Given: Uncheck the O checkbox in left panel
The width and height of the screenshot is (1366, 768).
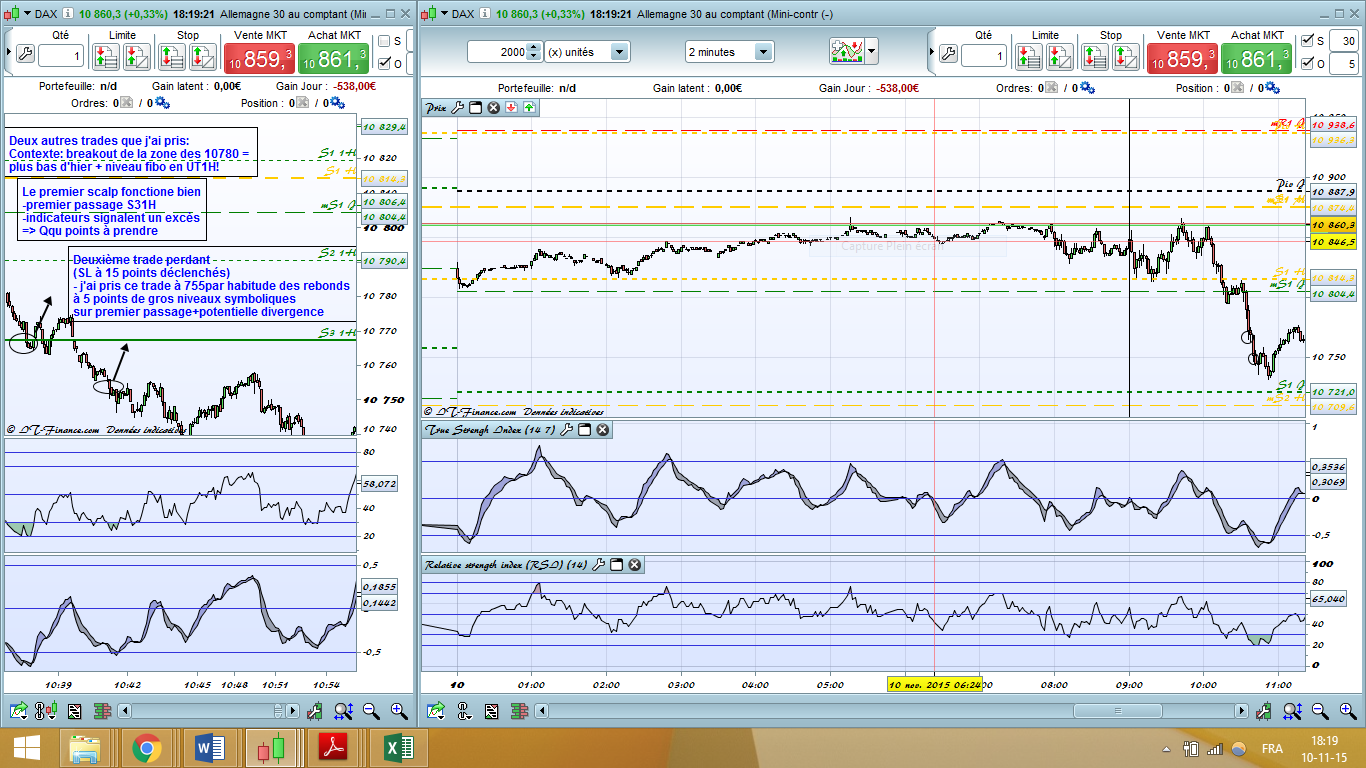Looking at the screenshot, I should tap(384, 64).
